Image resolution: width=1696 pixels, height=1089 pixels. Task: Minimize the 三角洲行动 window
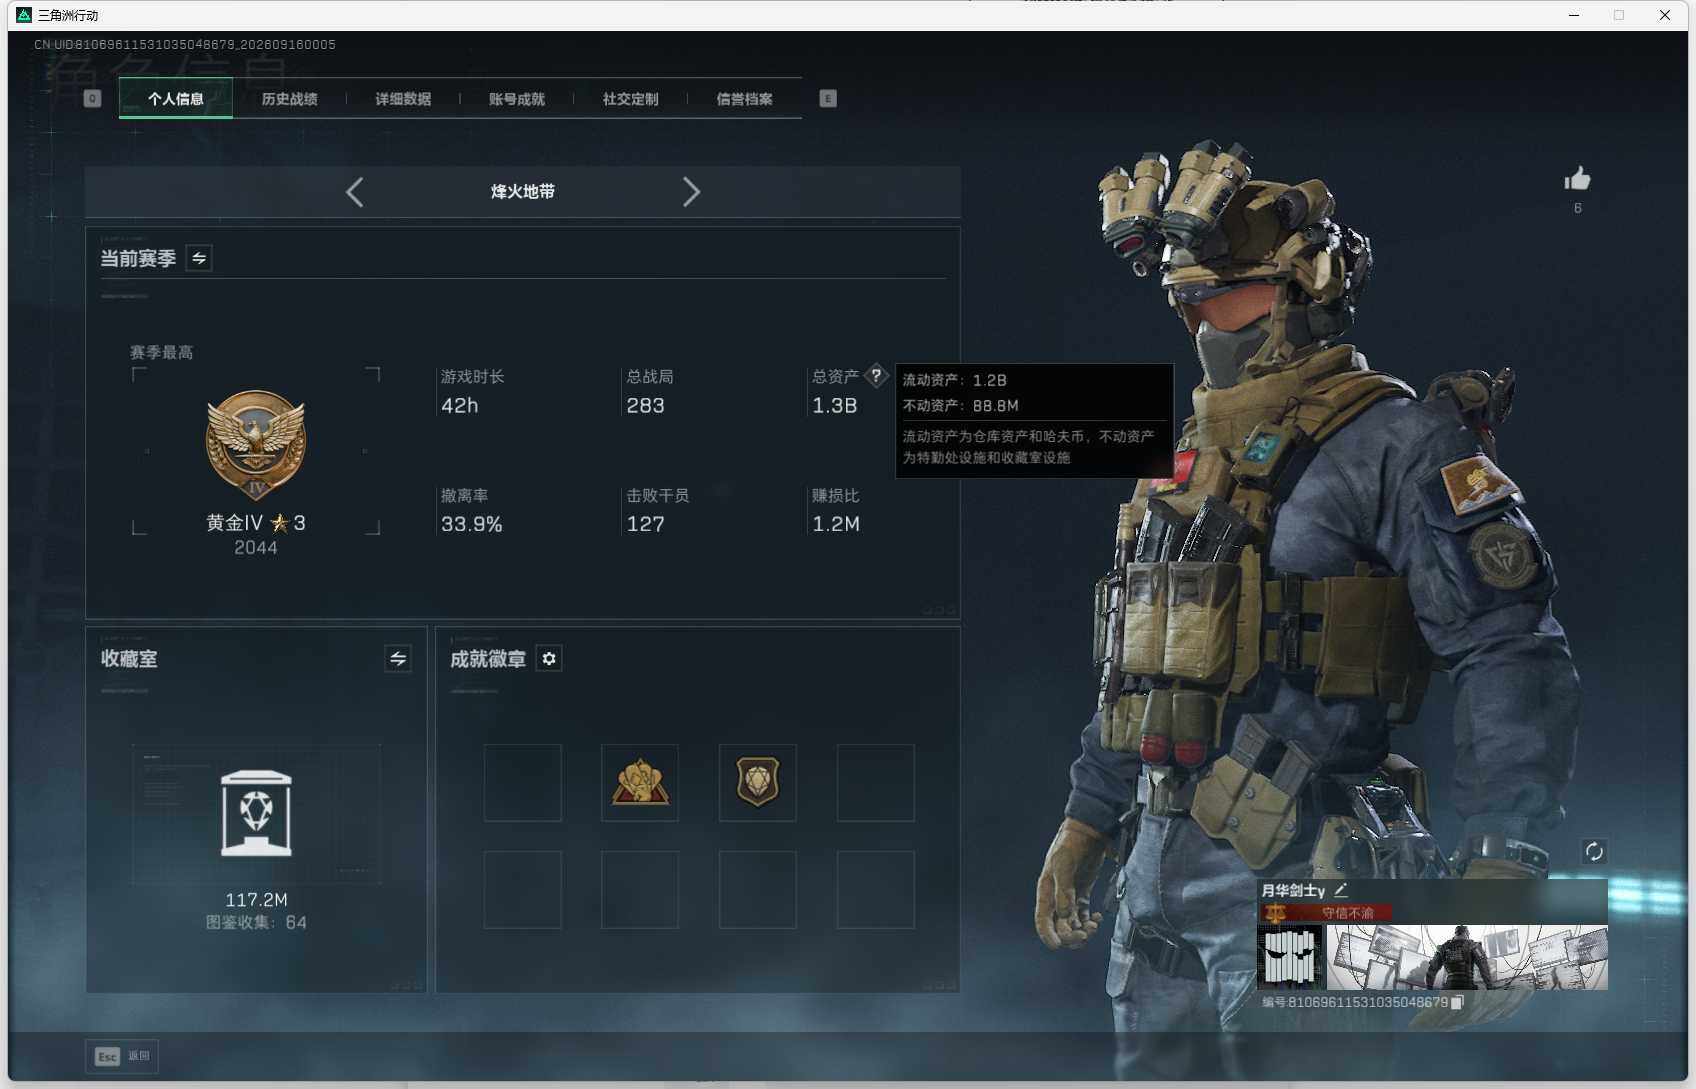(1574, 15)
